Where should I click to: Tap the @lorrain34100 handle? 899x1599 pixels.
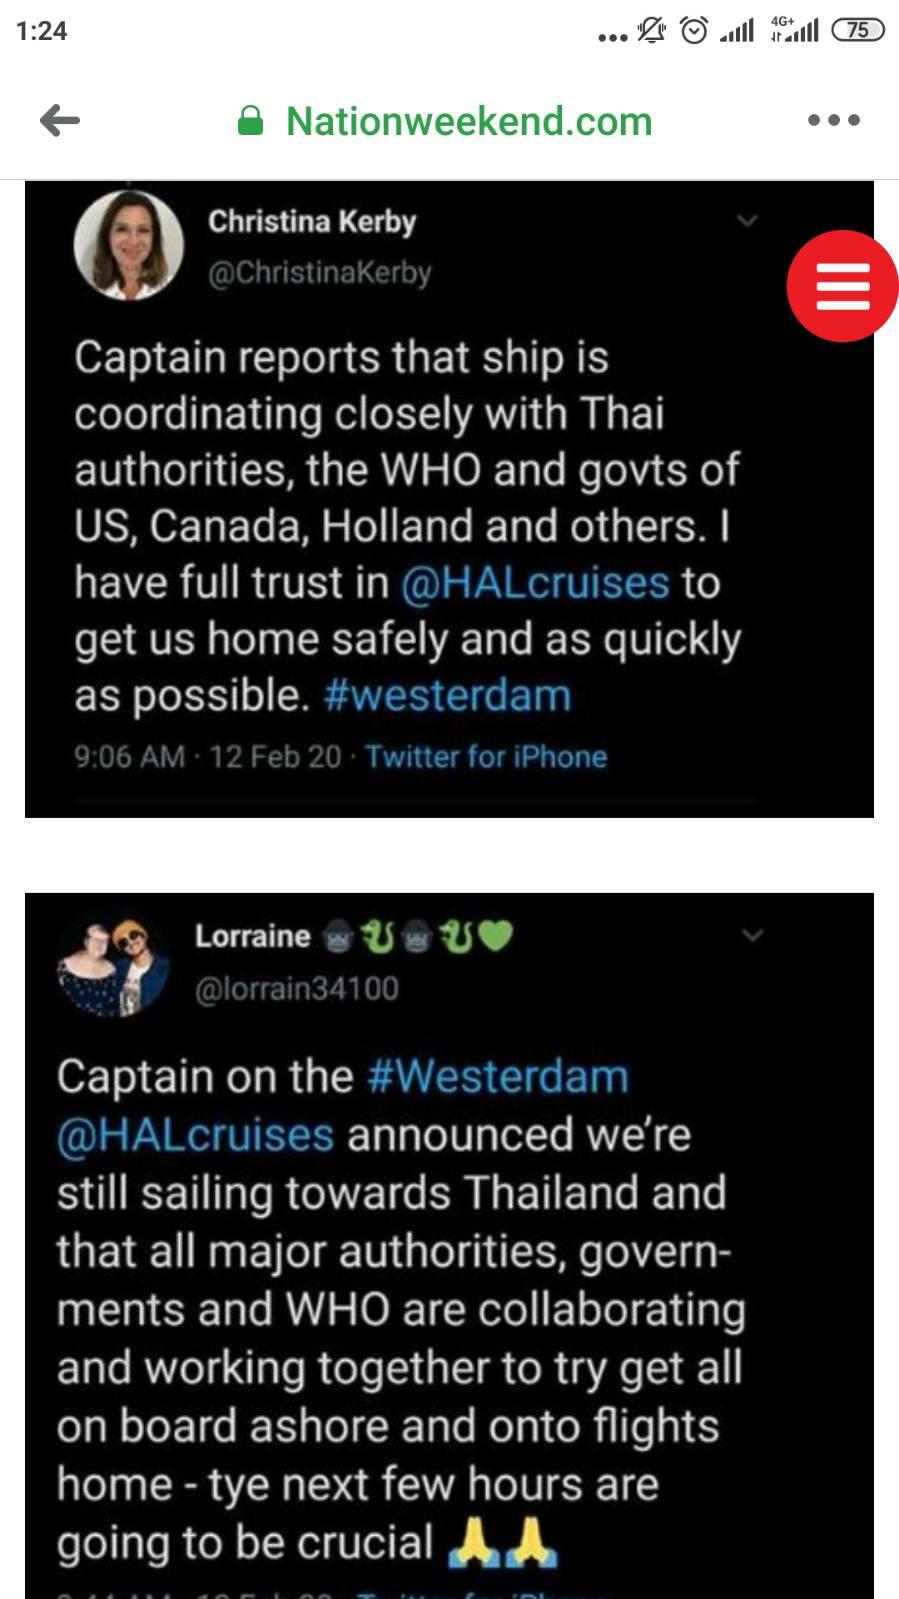pyautogui.click(x=296, y=989)
